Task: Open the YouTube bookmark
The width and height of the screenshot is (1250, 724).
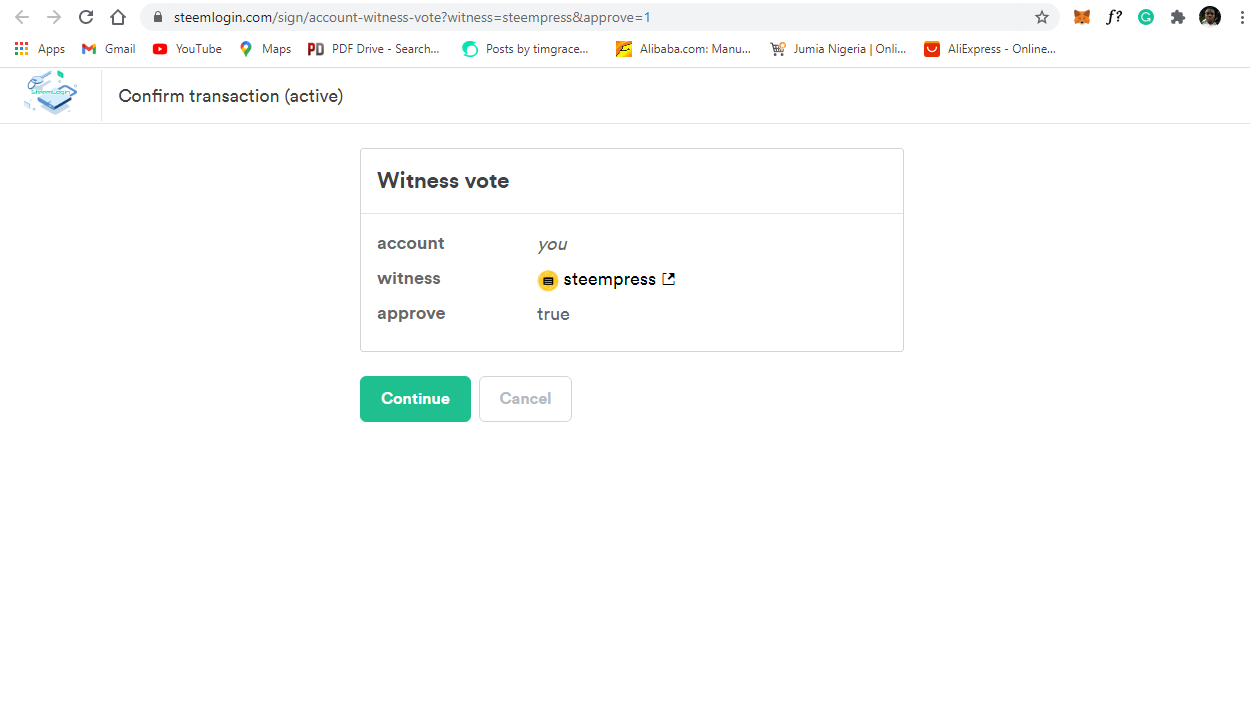Action: (x=186, y=48)
